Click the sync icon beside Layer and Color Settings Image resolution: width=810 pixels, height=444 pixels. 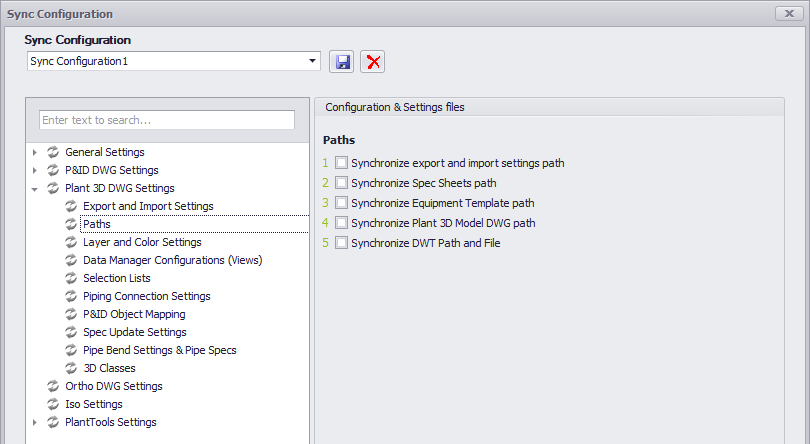click(71, 242)
